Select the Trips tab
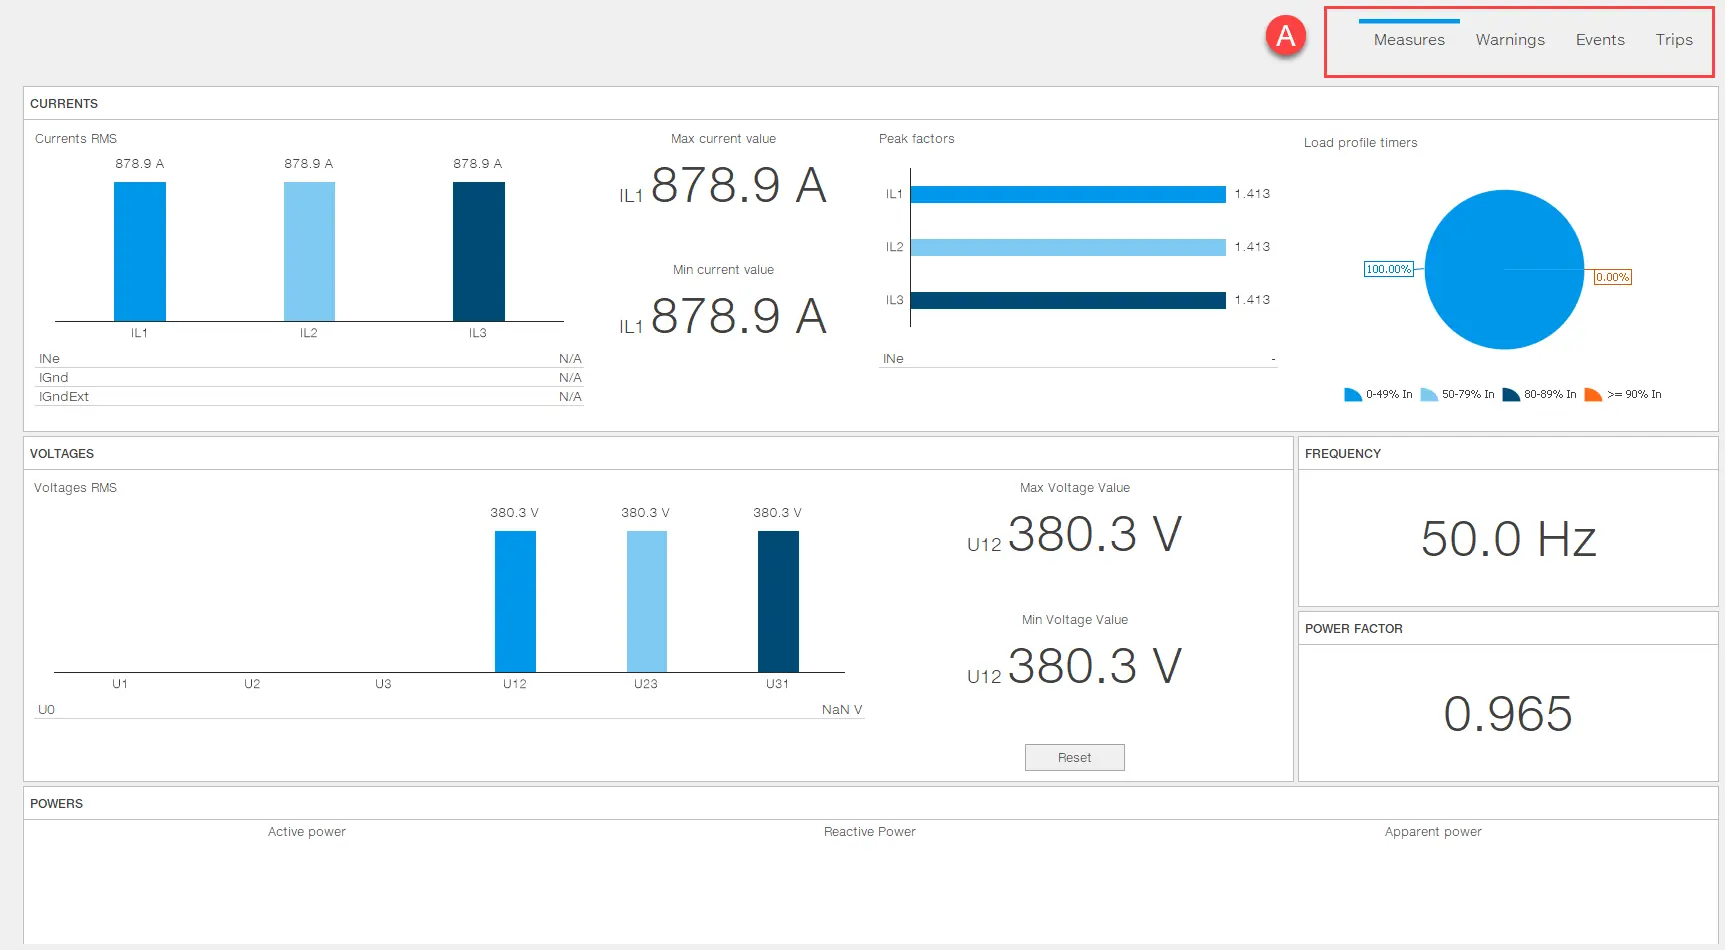The height and width of the screenshot is (950, 1725). tap(1673, 40)
